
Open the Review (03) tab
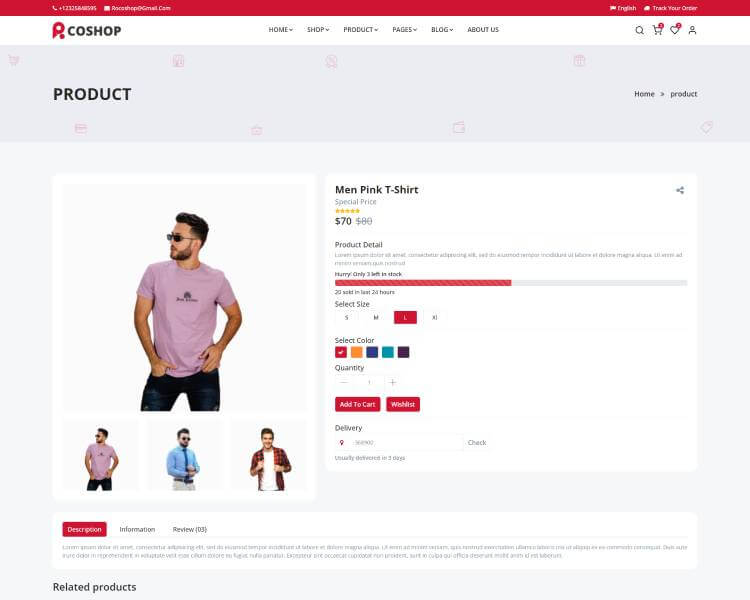pos(190,529)
